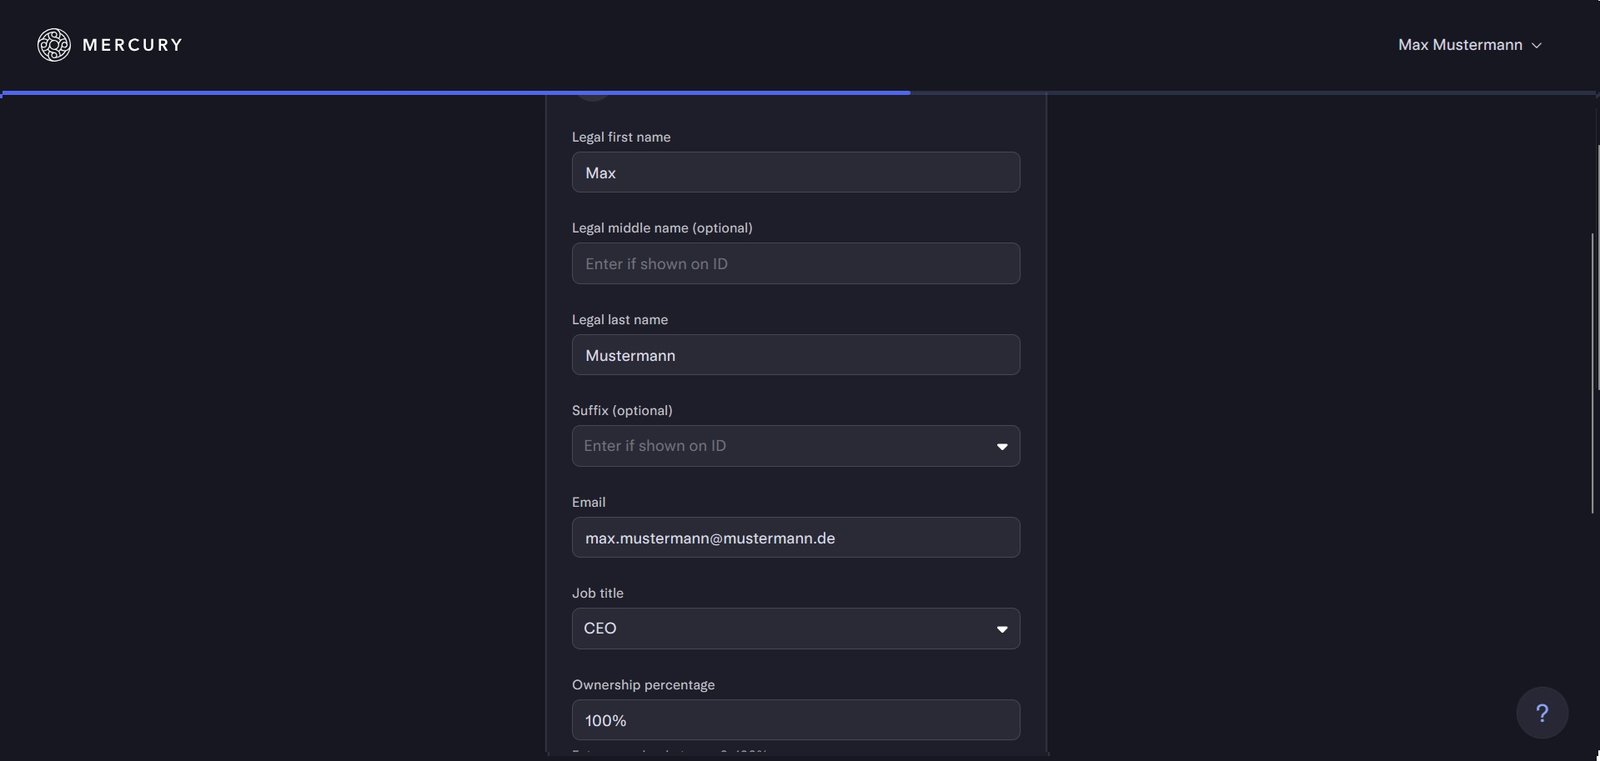Screen dimensions: 1600x761
Task: Click the "Ownership percentage" label
Action: pyautogui.click(x=643, y=685)
